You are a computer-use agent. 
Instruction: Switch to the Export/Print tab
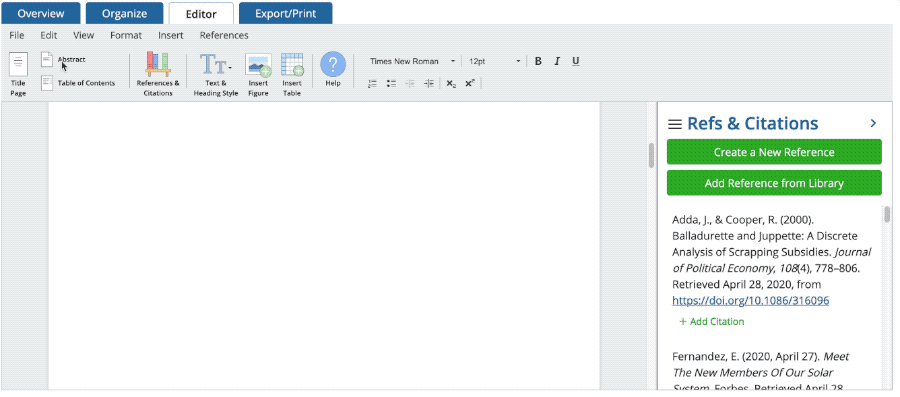click(285, 13)
